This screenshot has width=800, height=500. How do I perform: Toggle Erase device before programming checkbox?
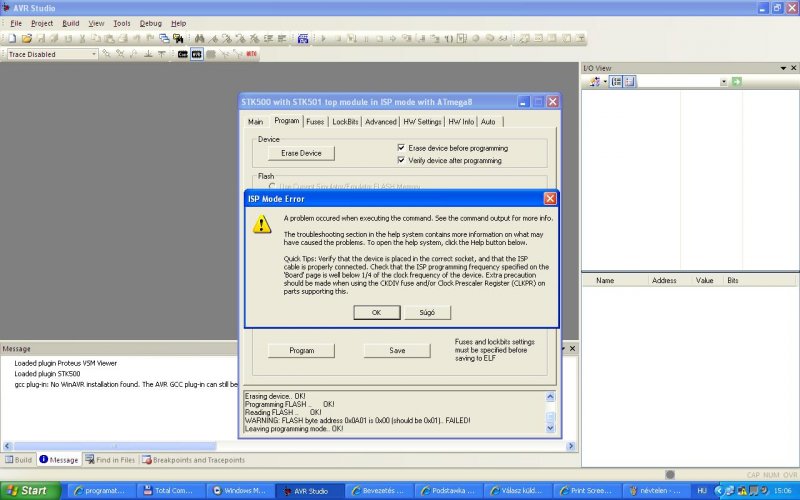click(401, 147)
